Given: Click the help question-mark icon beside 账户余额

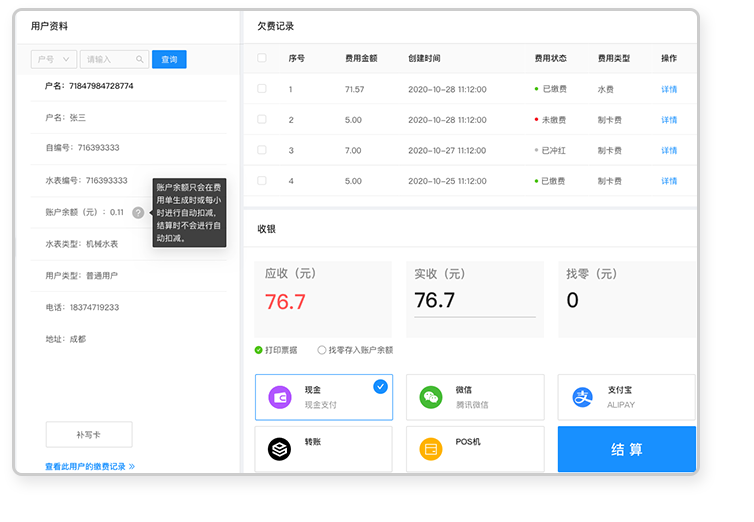Looking at the screenshot, I should click(x=138, y=212).
